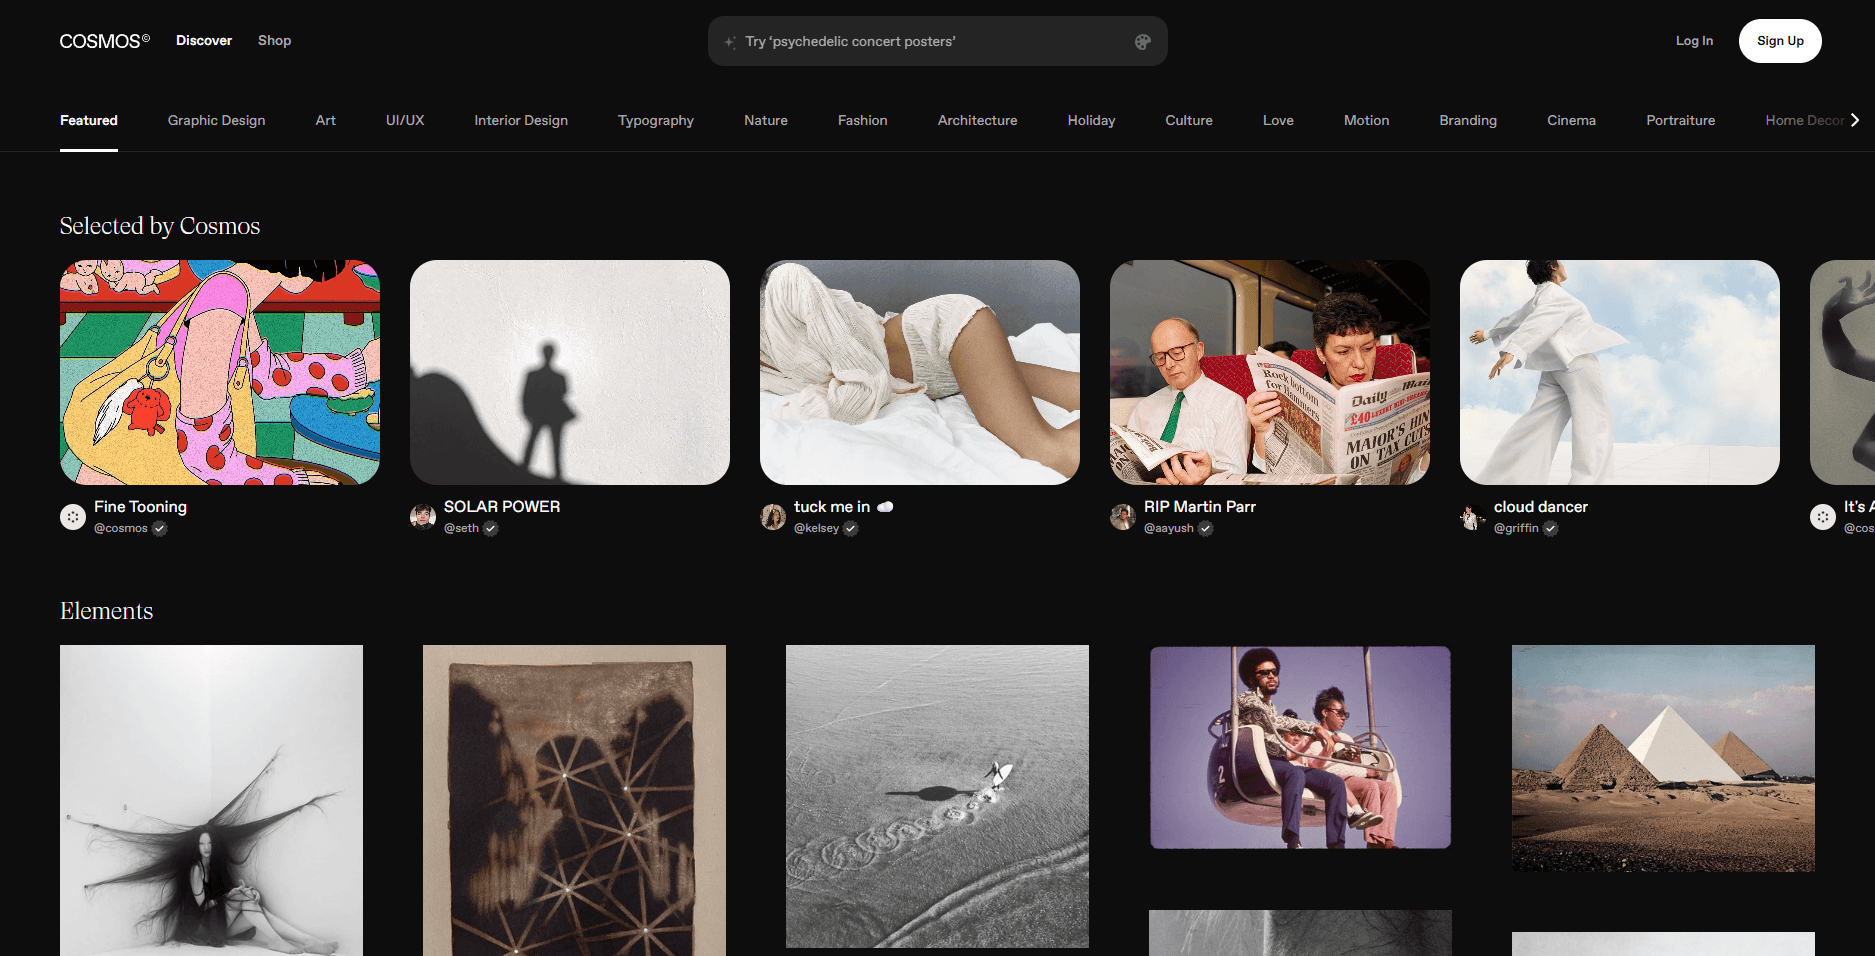Click the verified badge next to @aayush
The height and width of the screenshot is (956, 1875).
point(1206,529)
